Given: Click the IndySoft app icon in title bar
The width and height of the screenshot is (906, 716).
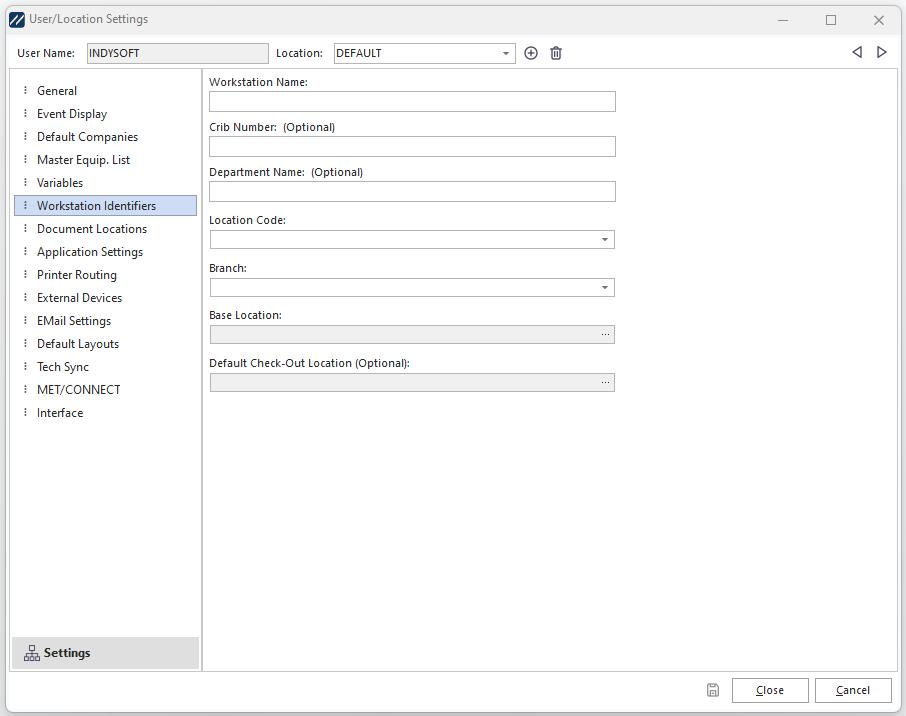Looking at the screenshot, I should [17, 20].
